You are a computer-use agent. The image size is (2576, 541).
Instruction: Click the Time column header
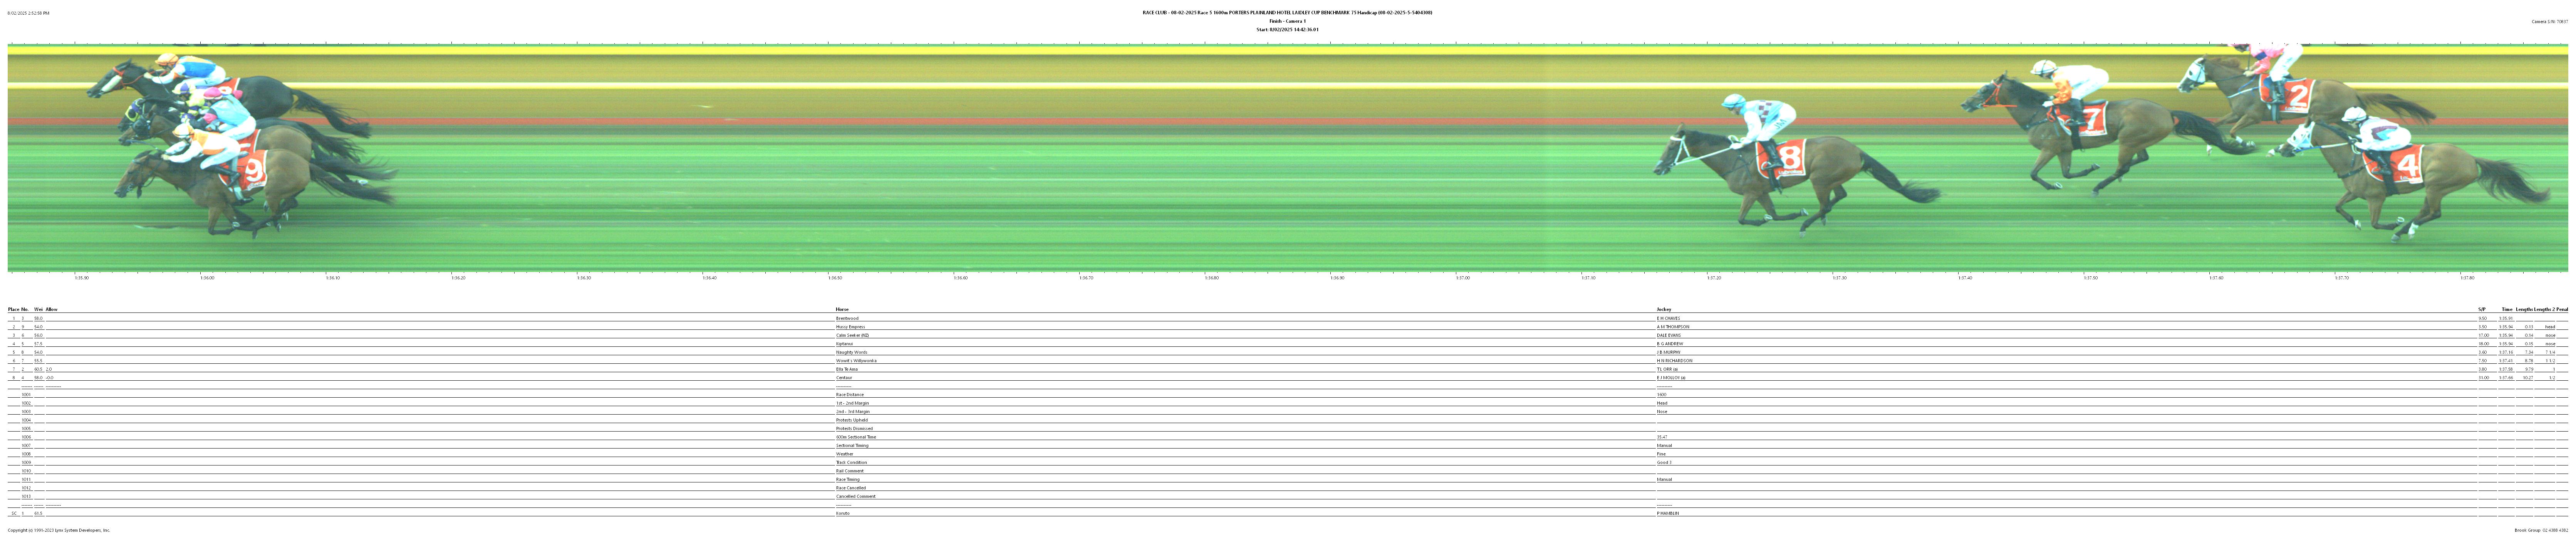[x=2507, y=309]
